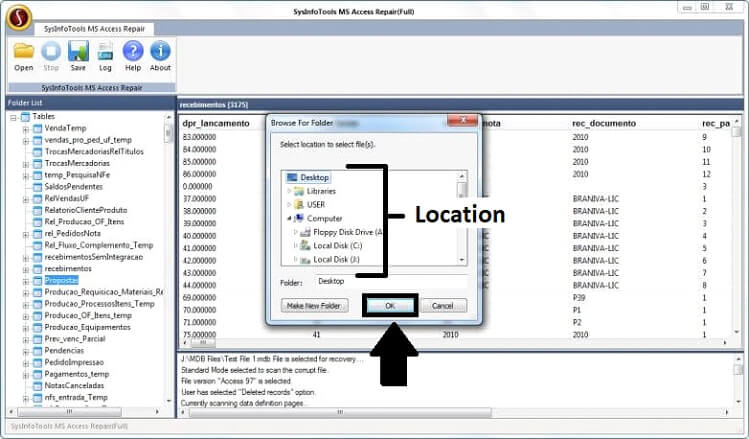Click the Make New Folder button
The width and height of the screenshot is (749, 439).
(314, 305)
